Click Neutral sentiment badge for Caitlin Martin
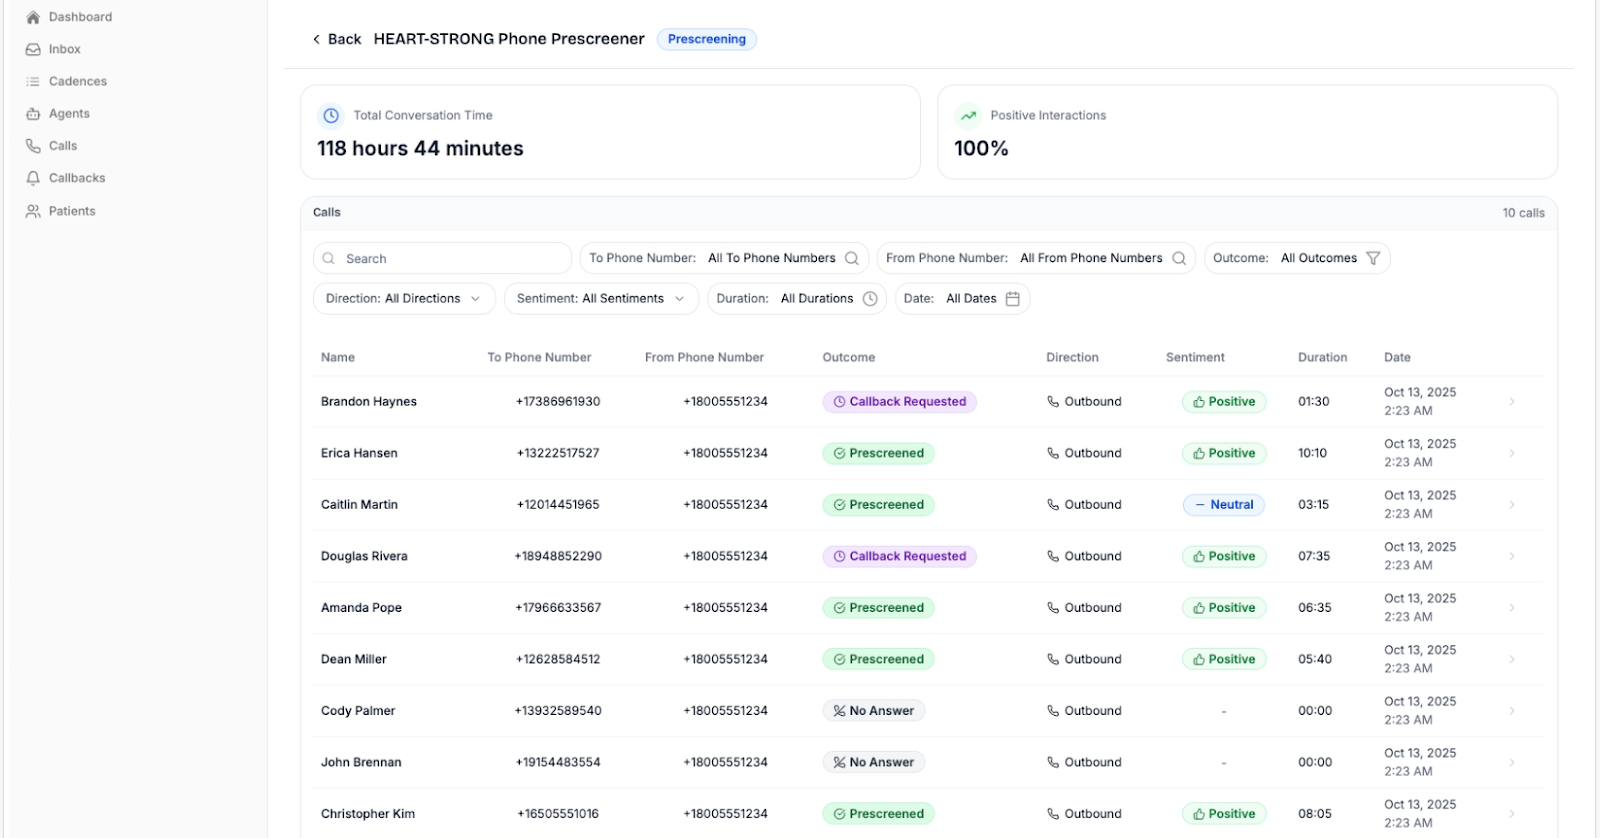 [1223, 505]
